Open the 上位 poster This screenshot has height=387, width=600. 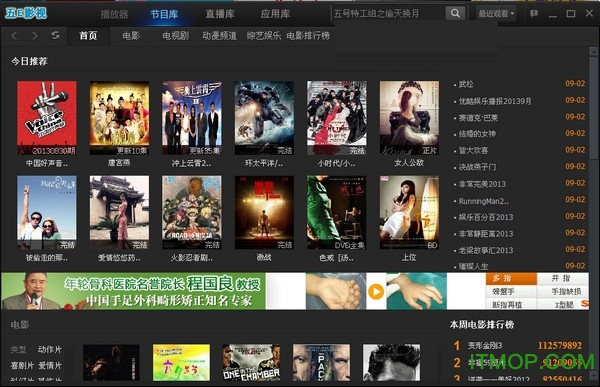click(x=409, y=212)
